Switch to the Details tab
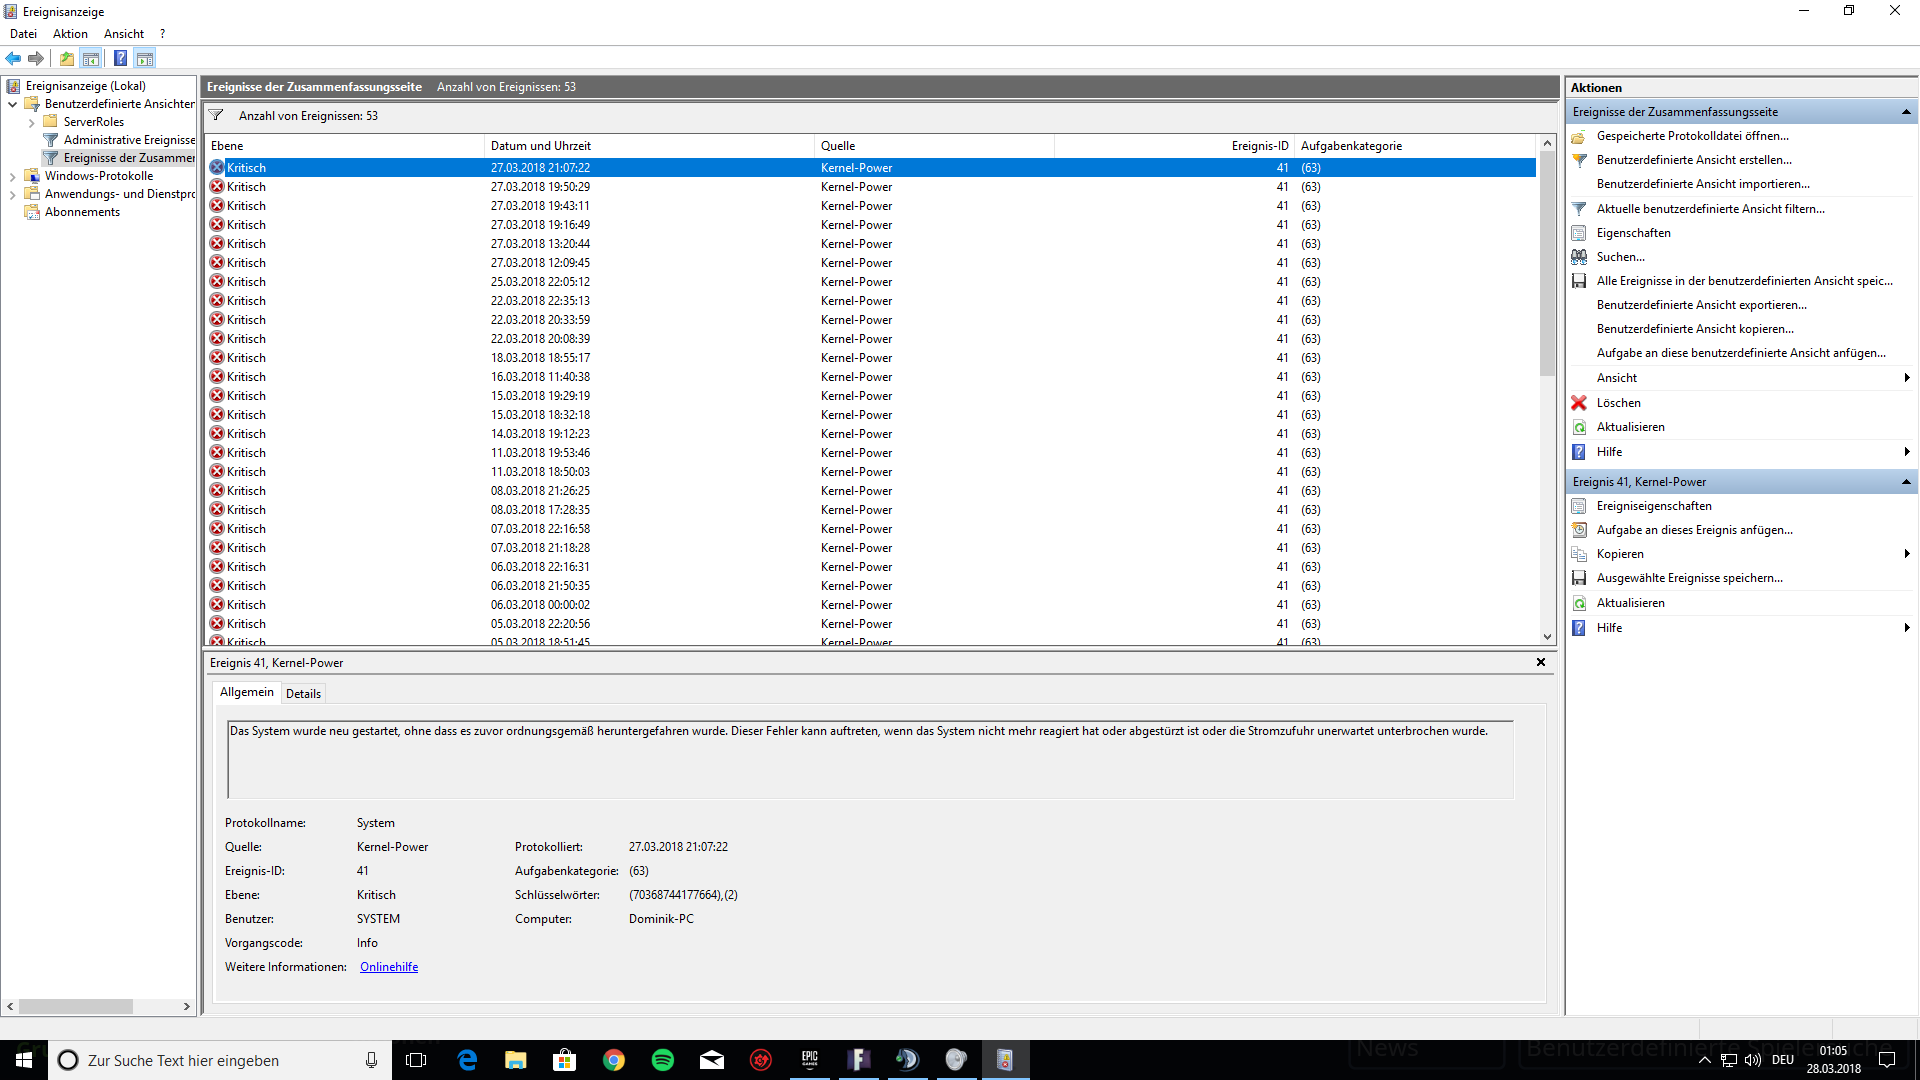This screenshot has width=1920, height=1080. click(303, 693)
